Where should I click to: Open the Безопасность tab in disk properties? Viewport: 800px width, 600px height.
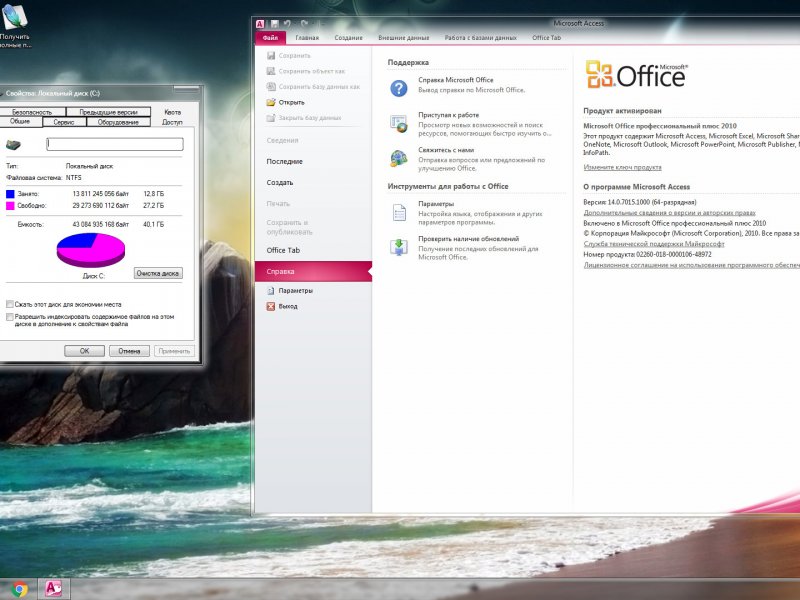pos(33,112)
